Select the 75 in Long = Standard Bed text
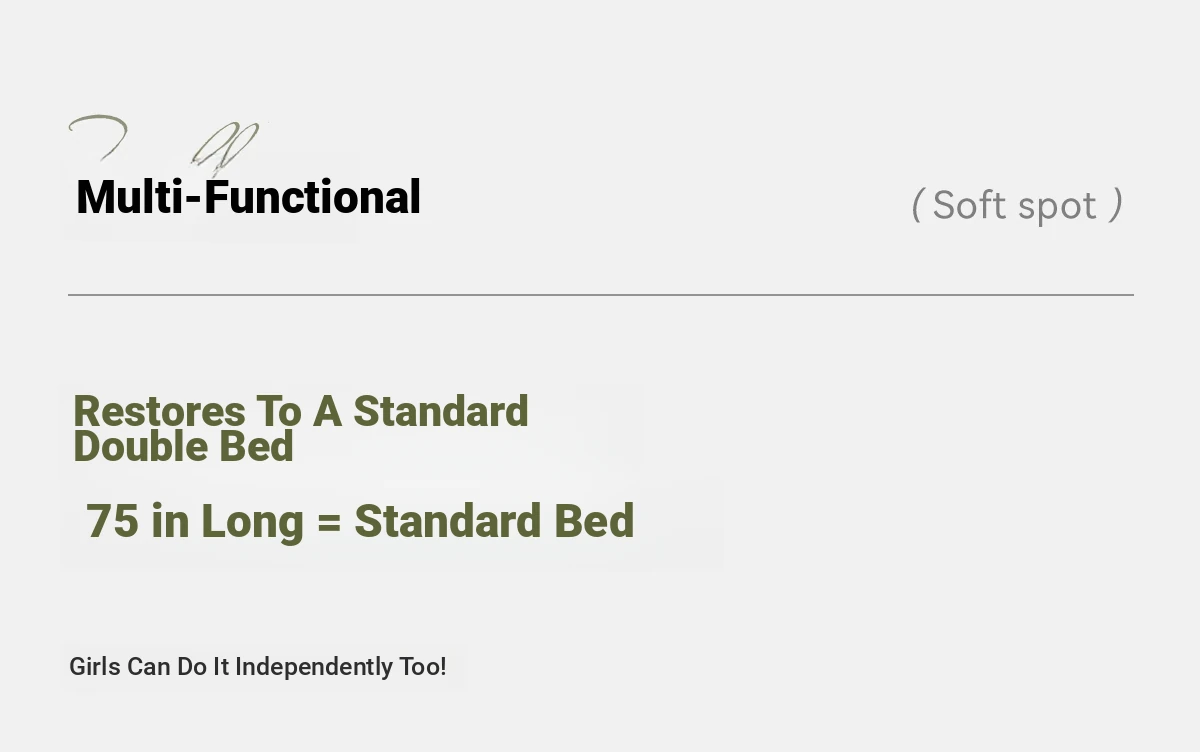1200x752 pixels. (360, 521)
